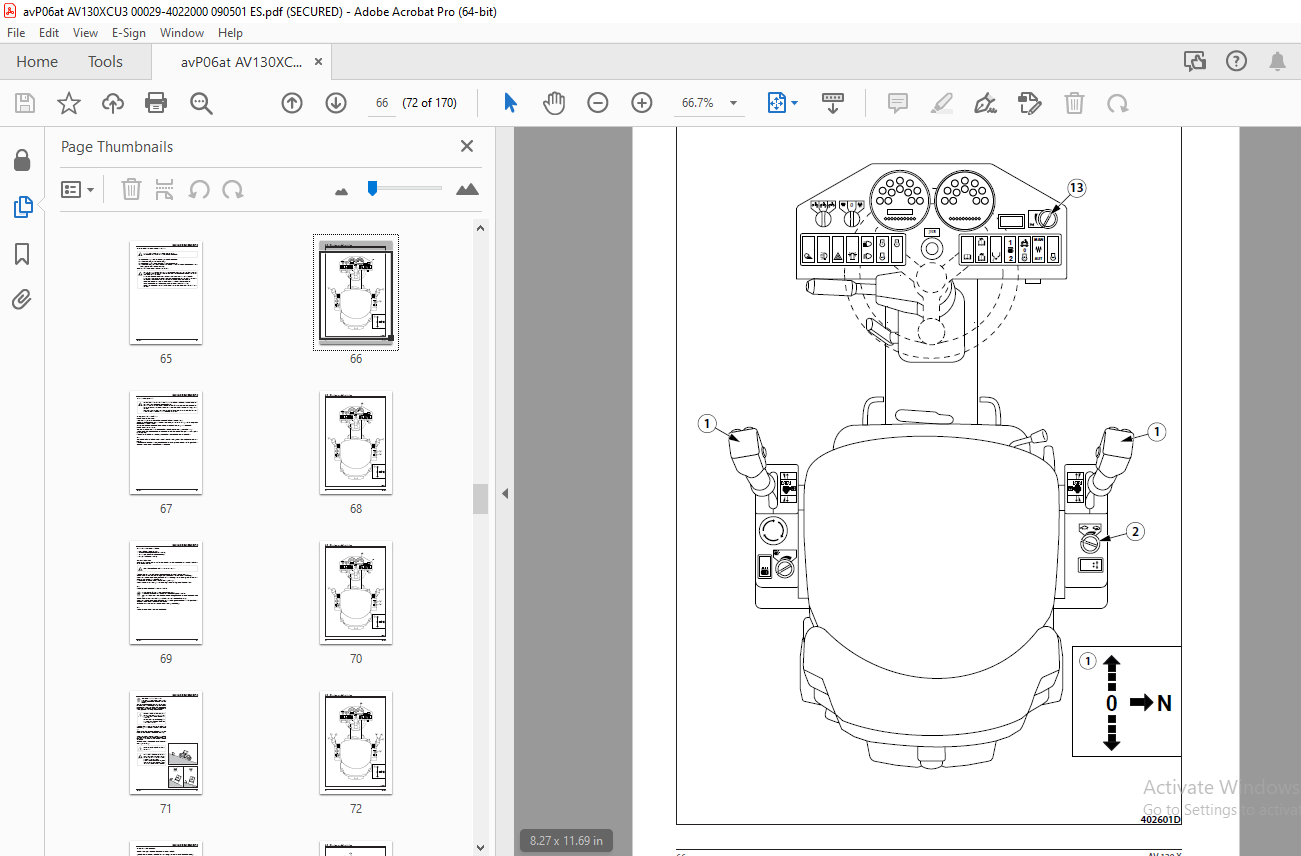Viewport: 1301px width, 856px height.
Task: Rotate thumbnail pages counterclockwise
Action: coord(199,189)
